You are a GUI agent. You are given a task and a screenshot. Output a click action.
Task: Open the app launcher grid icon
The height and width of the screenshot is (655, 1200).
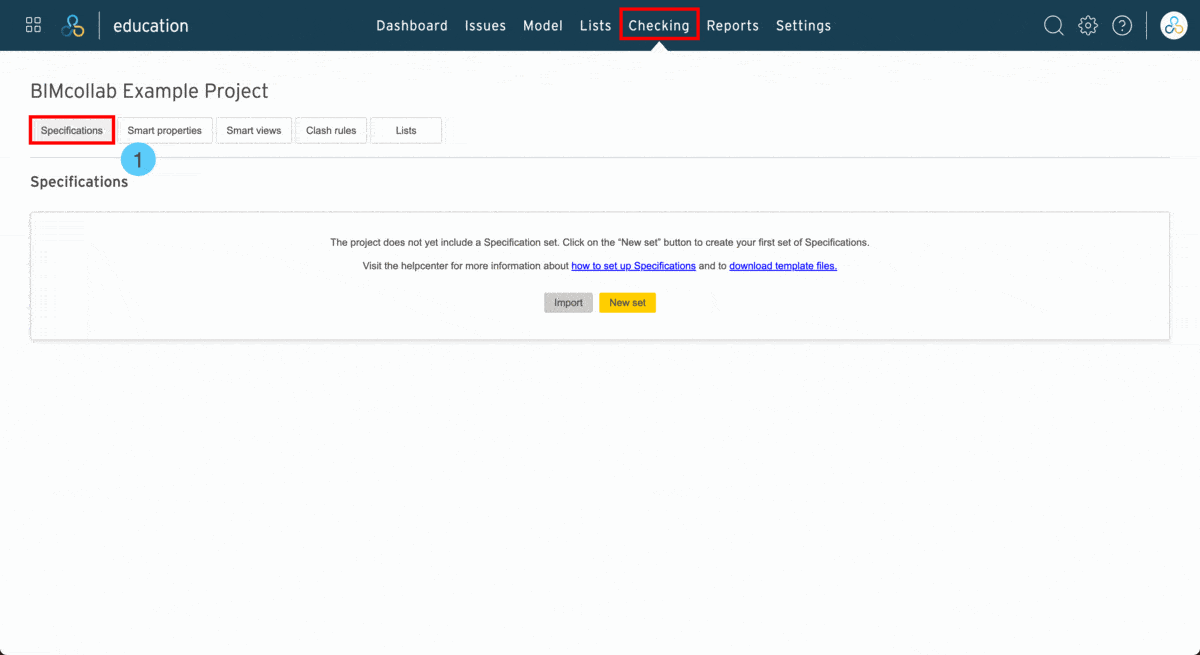click(33, 24)
